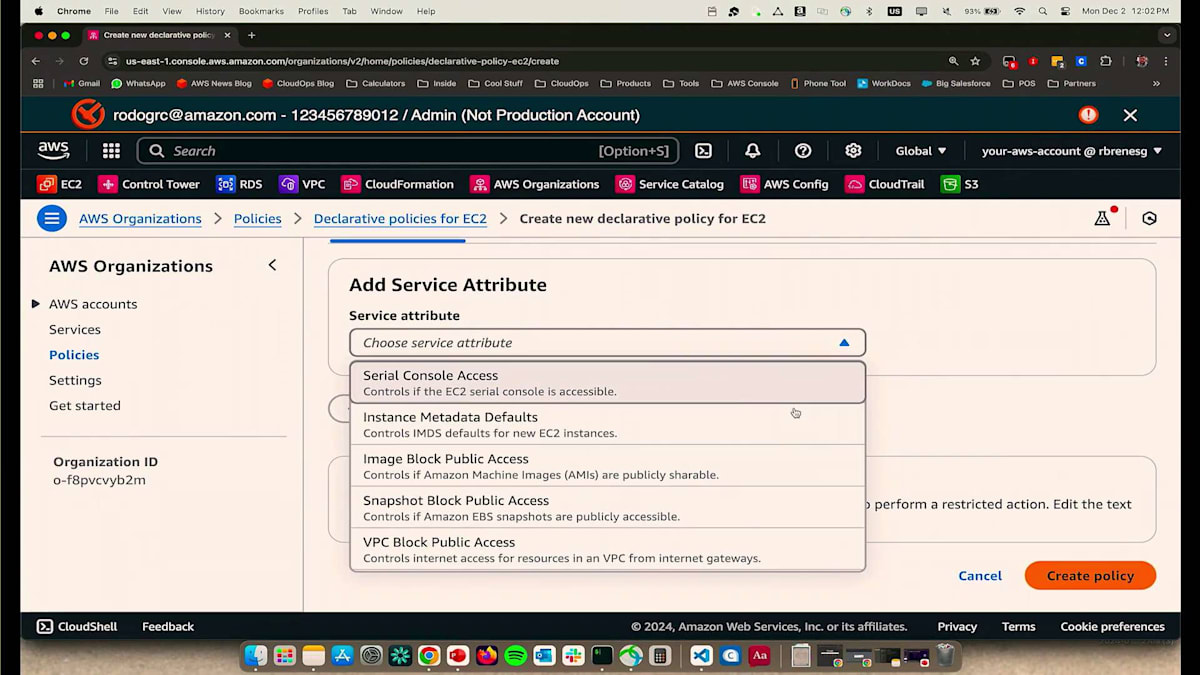The image size is (1200, 675).
Task: Open Service Catalog shortcut
Action: (x=669, y=184)
